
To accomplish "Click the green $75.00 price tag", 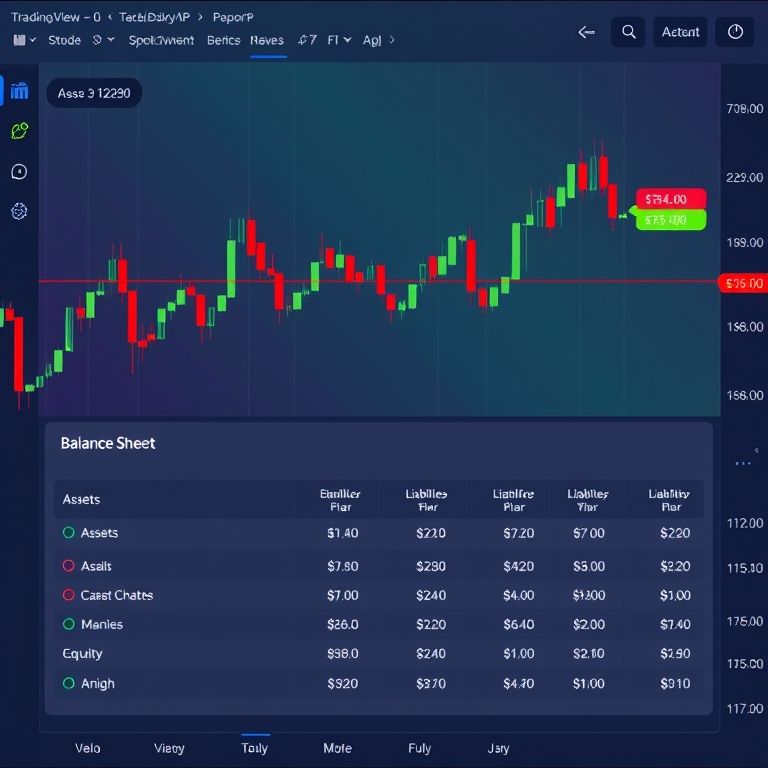I will [670, 220].
